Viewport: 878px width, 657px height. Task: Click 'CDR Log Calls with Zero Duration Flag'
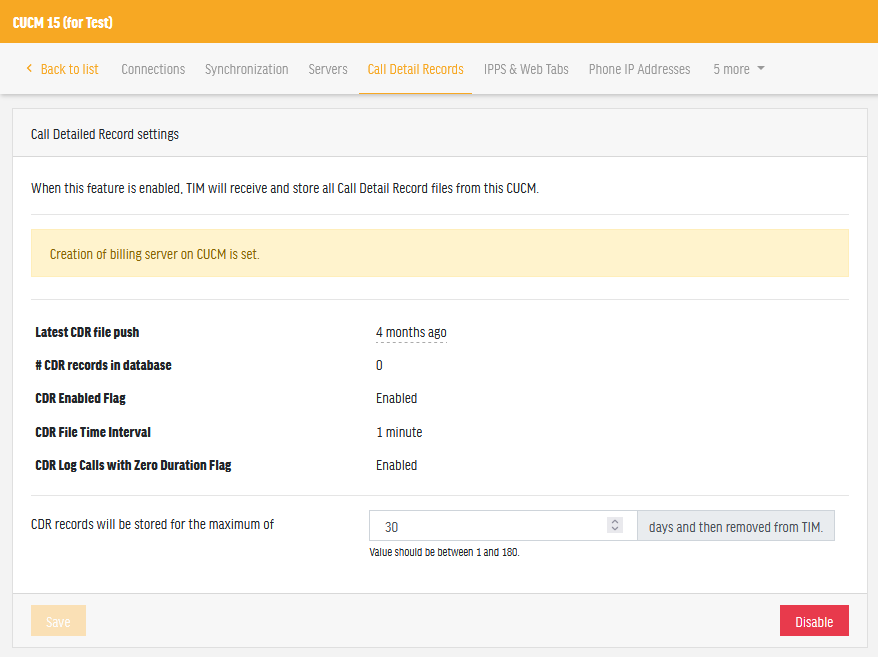coord(133,465)
